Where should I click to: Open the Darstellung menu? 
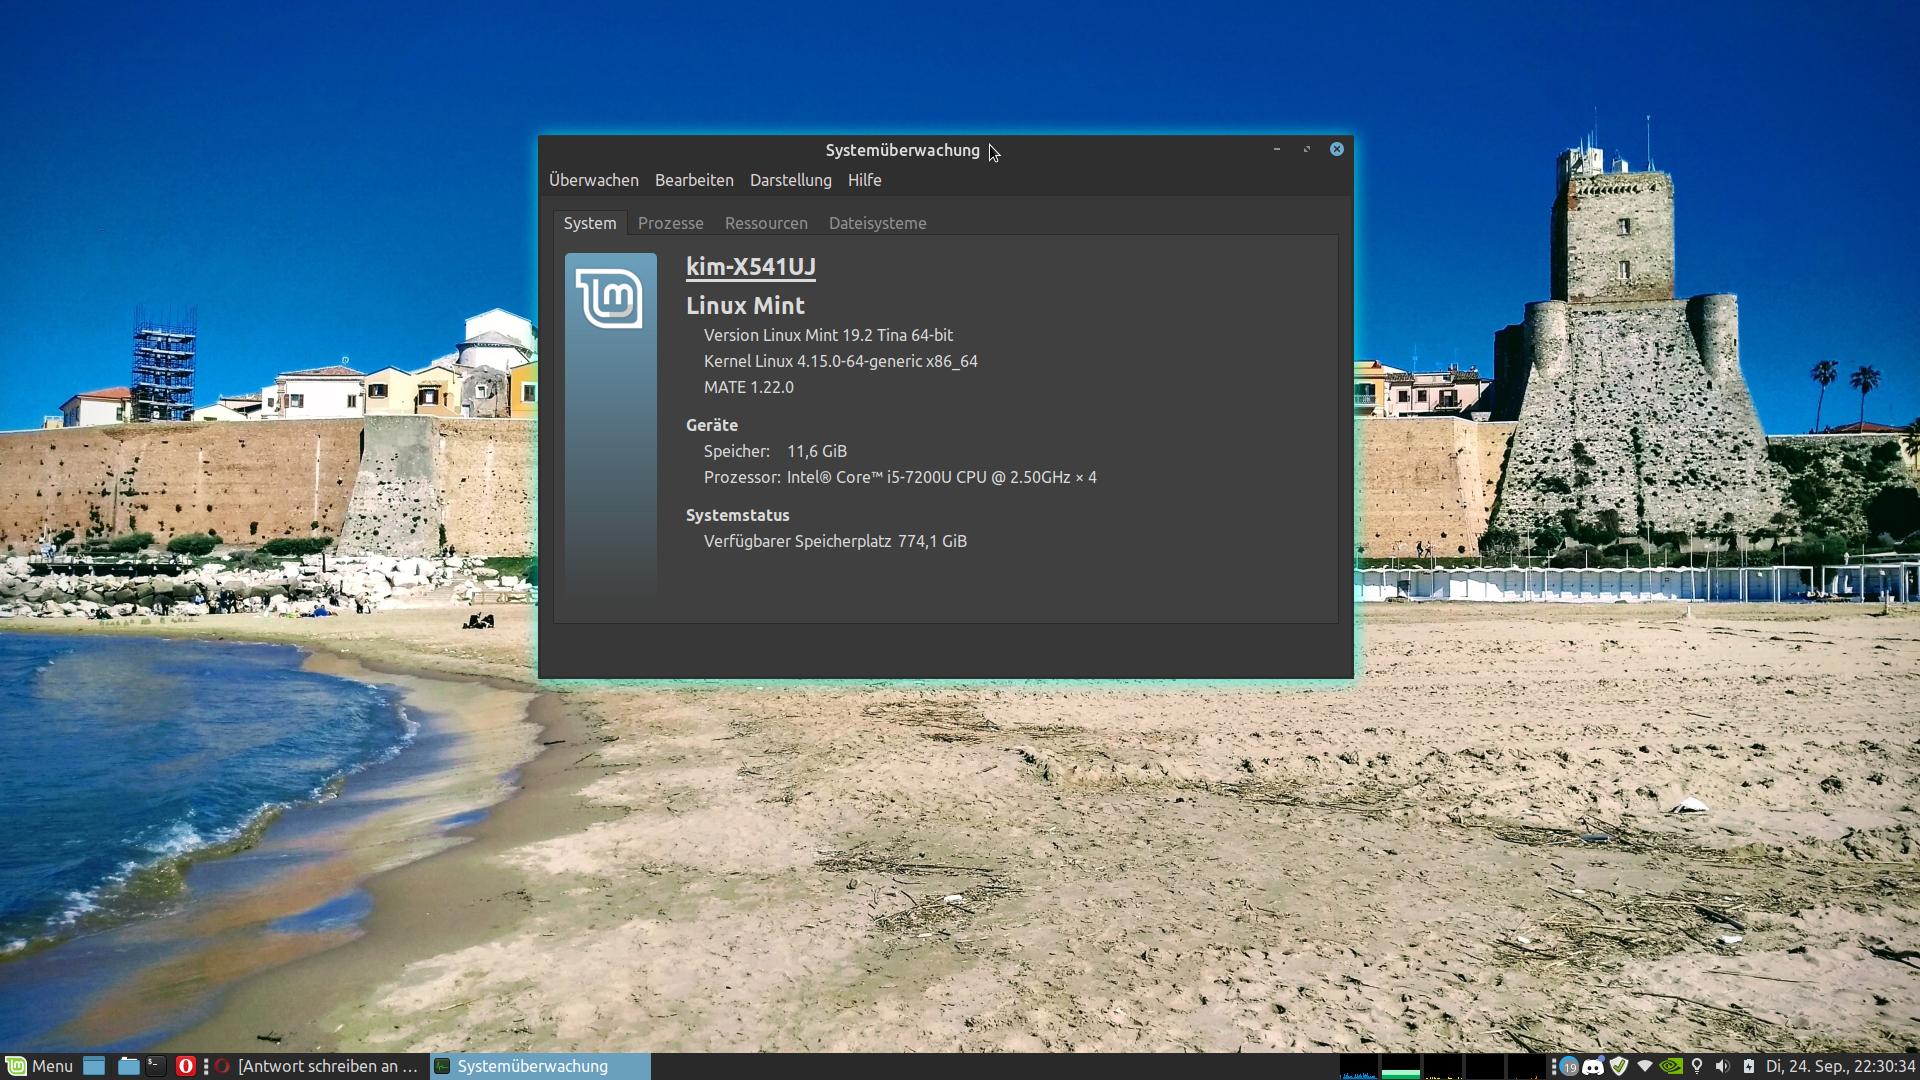pos(790,180)
